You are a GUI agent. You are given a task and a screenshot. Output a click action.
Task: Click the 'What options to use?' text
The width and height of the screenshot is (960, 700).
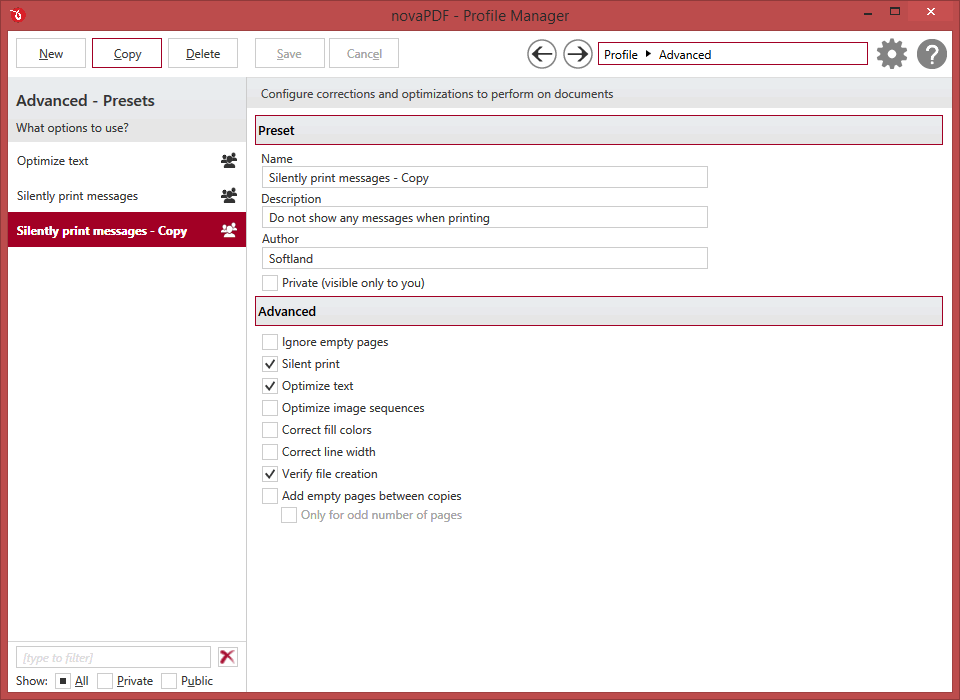click(72, 128)
